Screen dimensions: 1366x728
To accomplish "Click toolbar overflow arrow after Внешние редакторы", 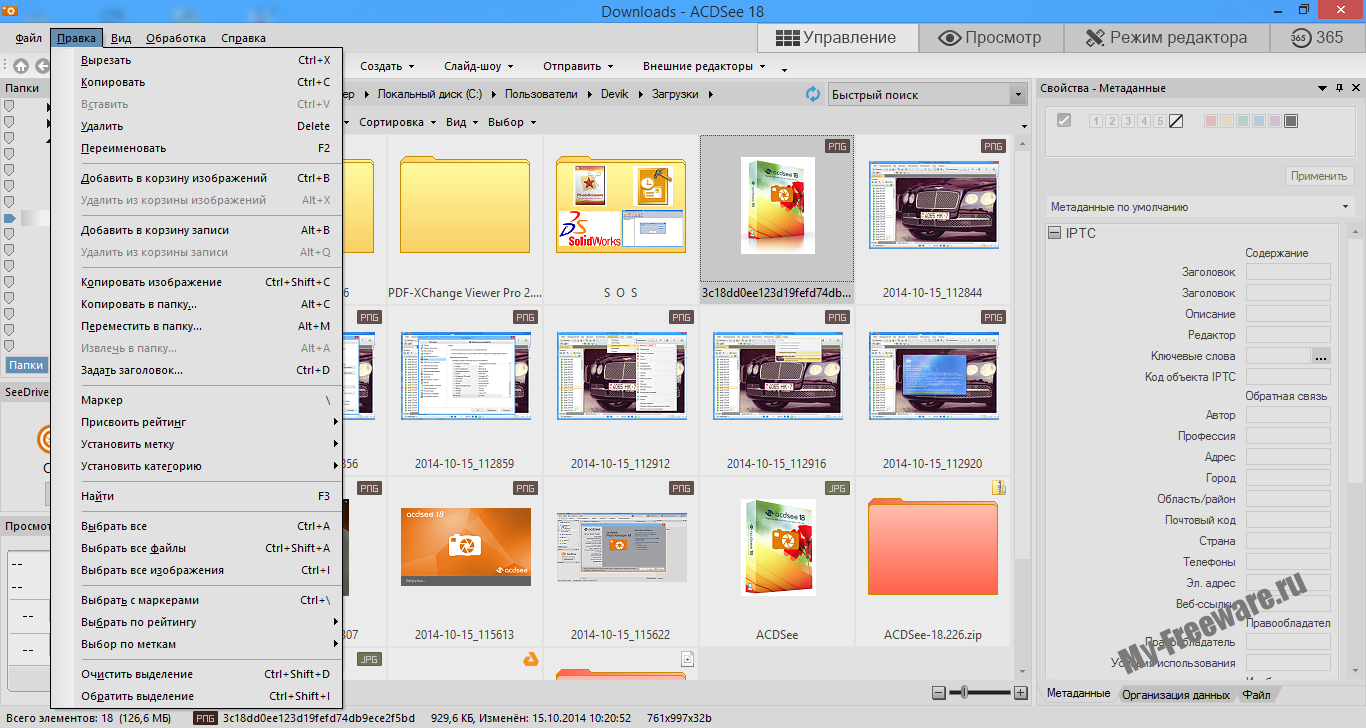I will (784, 69).
